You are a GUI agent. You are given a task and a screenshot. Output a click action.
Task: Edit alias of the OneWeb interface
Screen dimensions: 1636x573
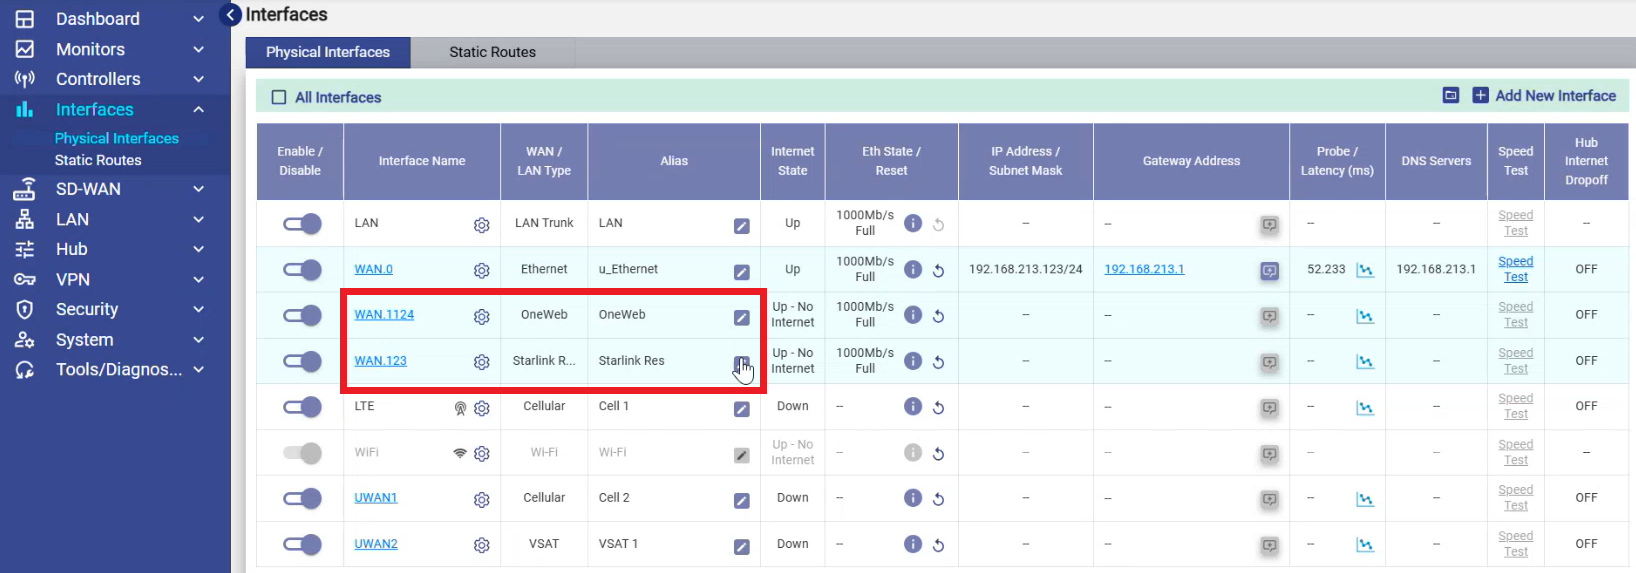741,317
